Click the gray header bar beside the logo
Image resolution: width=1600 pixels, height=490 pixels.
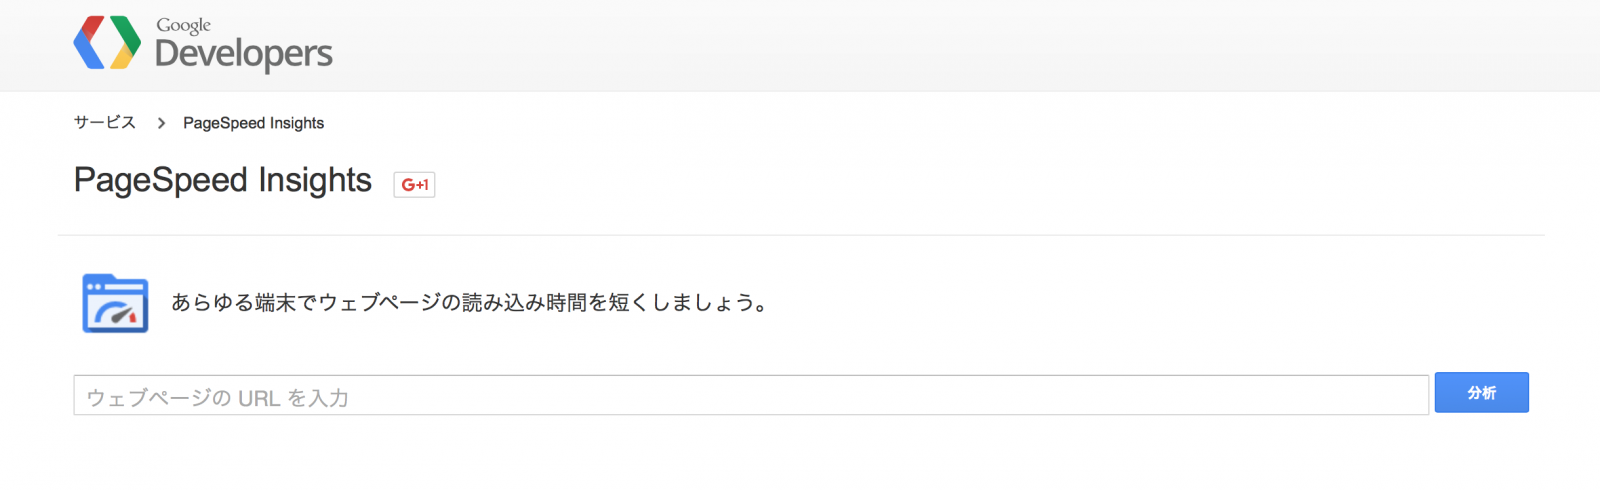[900, 45]
